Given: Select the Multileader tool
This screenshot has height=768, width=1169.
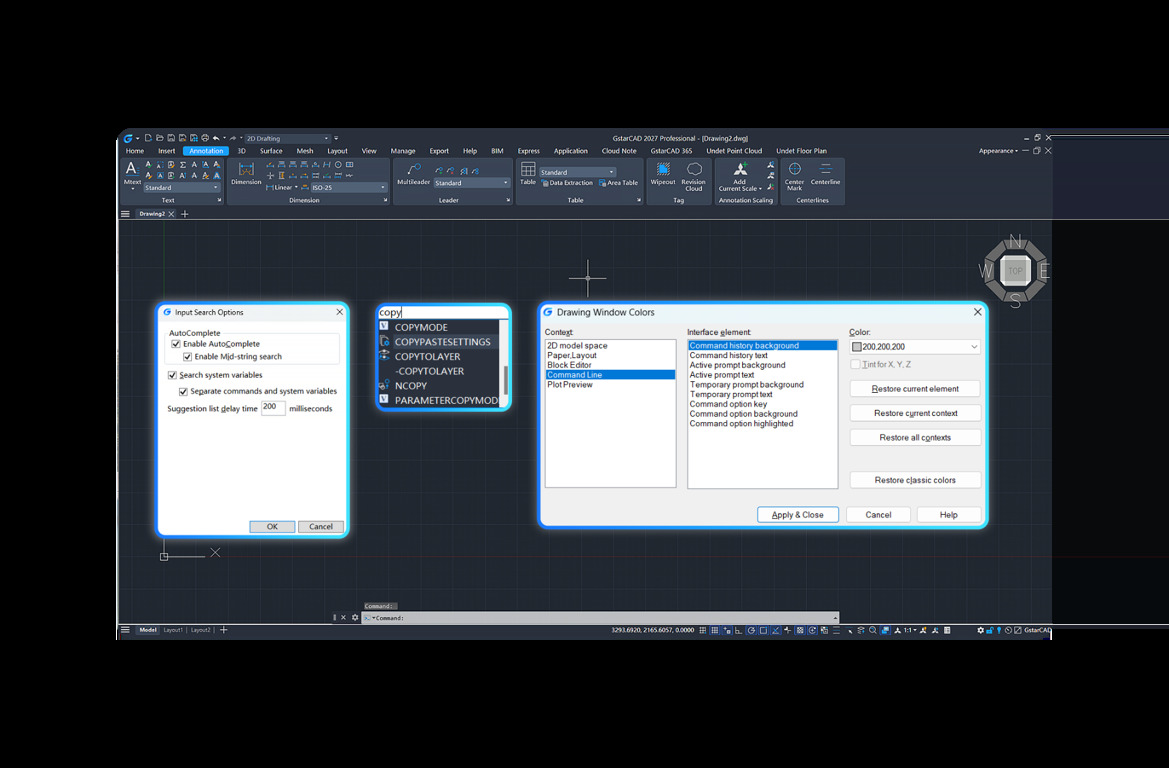Looking at the screenshot, I should coord(413,170).
